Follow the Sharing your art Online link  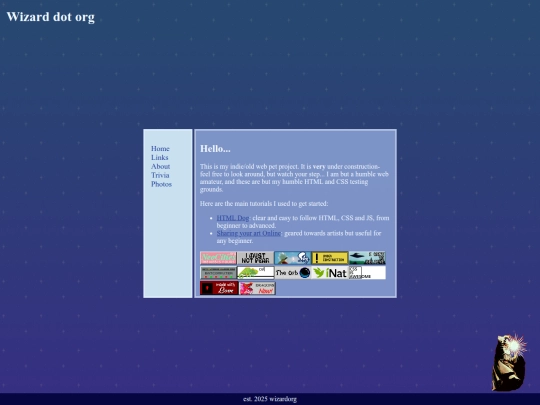pyautogui.click(x=249, y=233)
